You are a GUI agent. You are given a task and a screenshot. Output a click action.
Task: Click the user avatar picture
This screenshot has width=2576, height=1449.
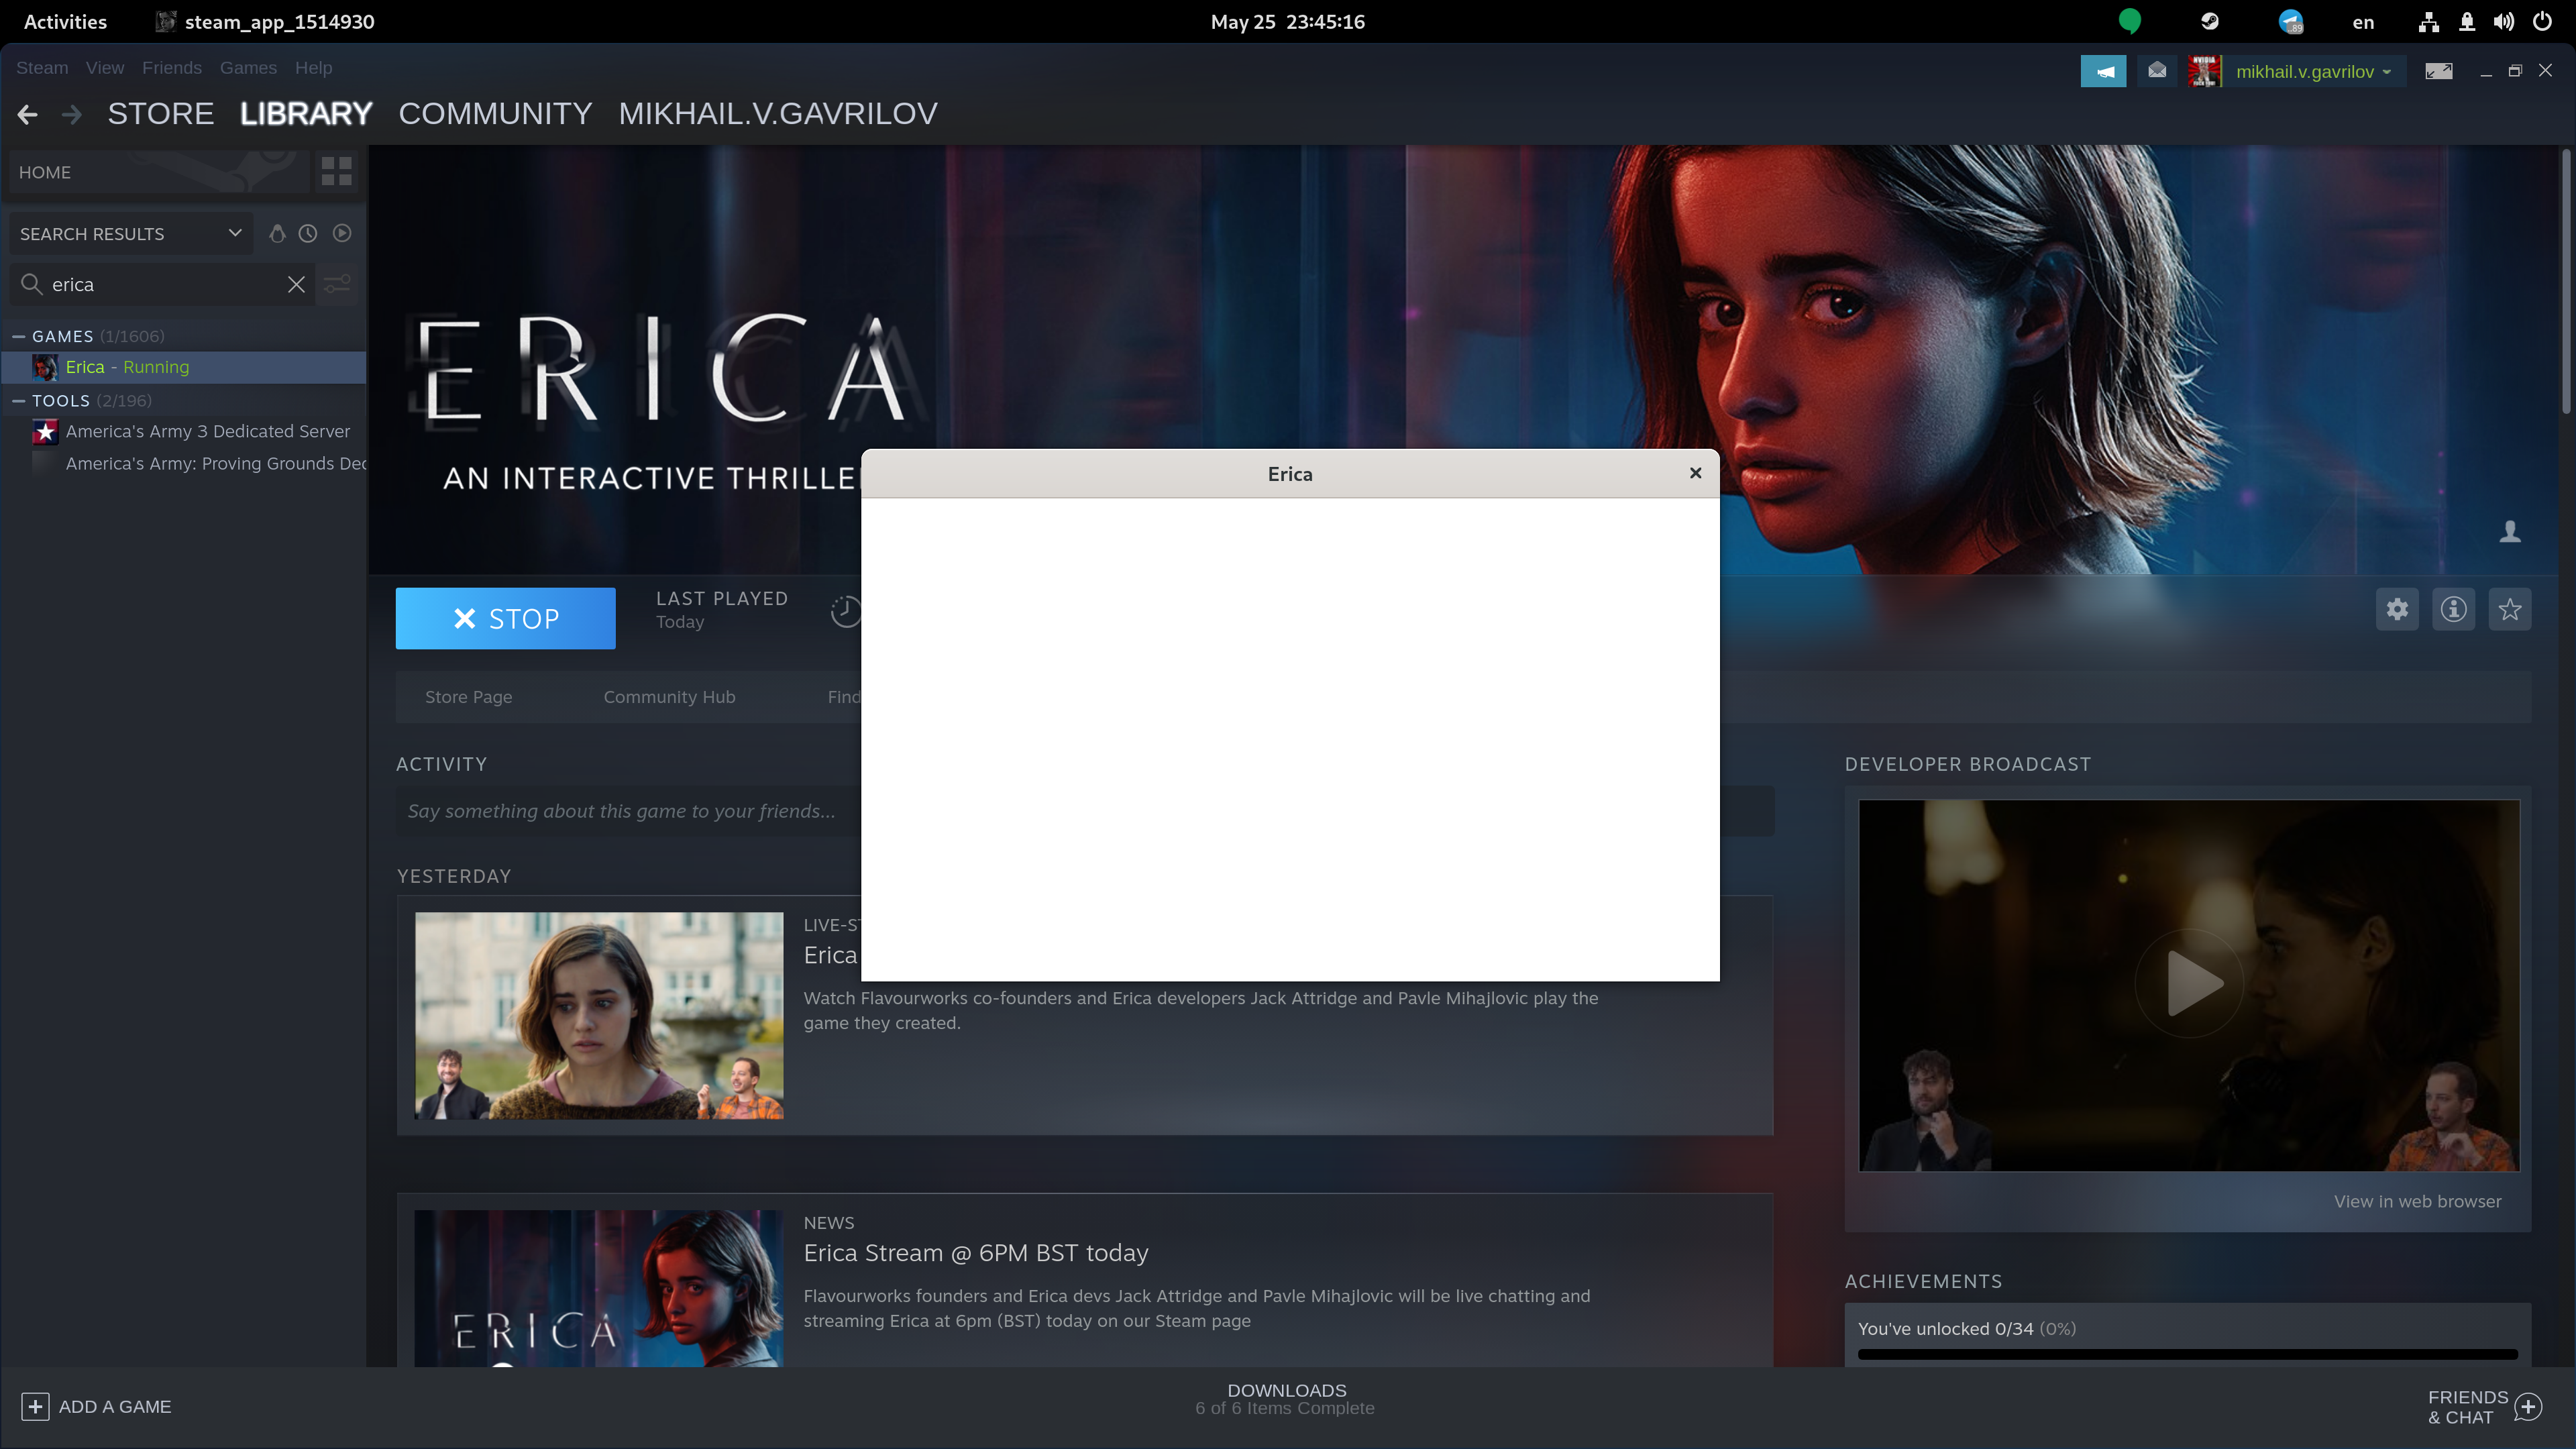(2204, 71)
